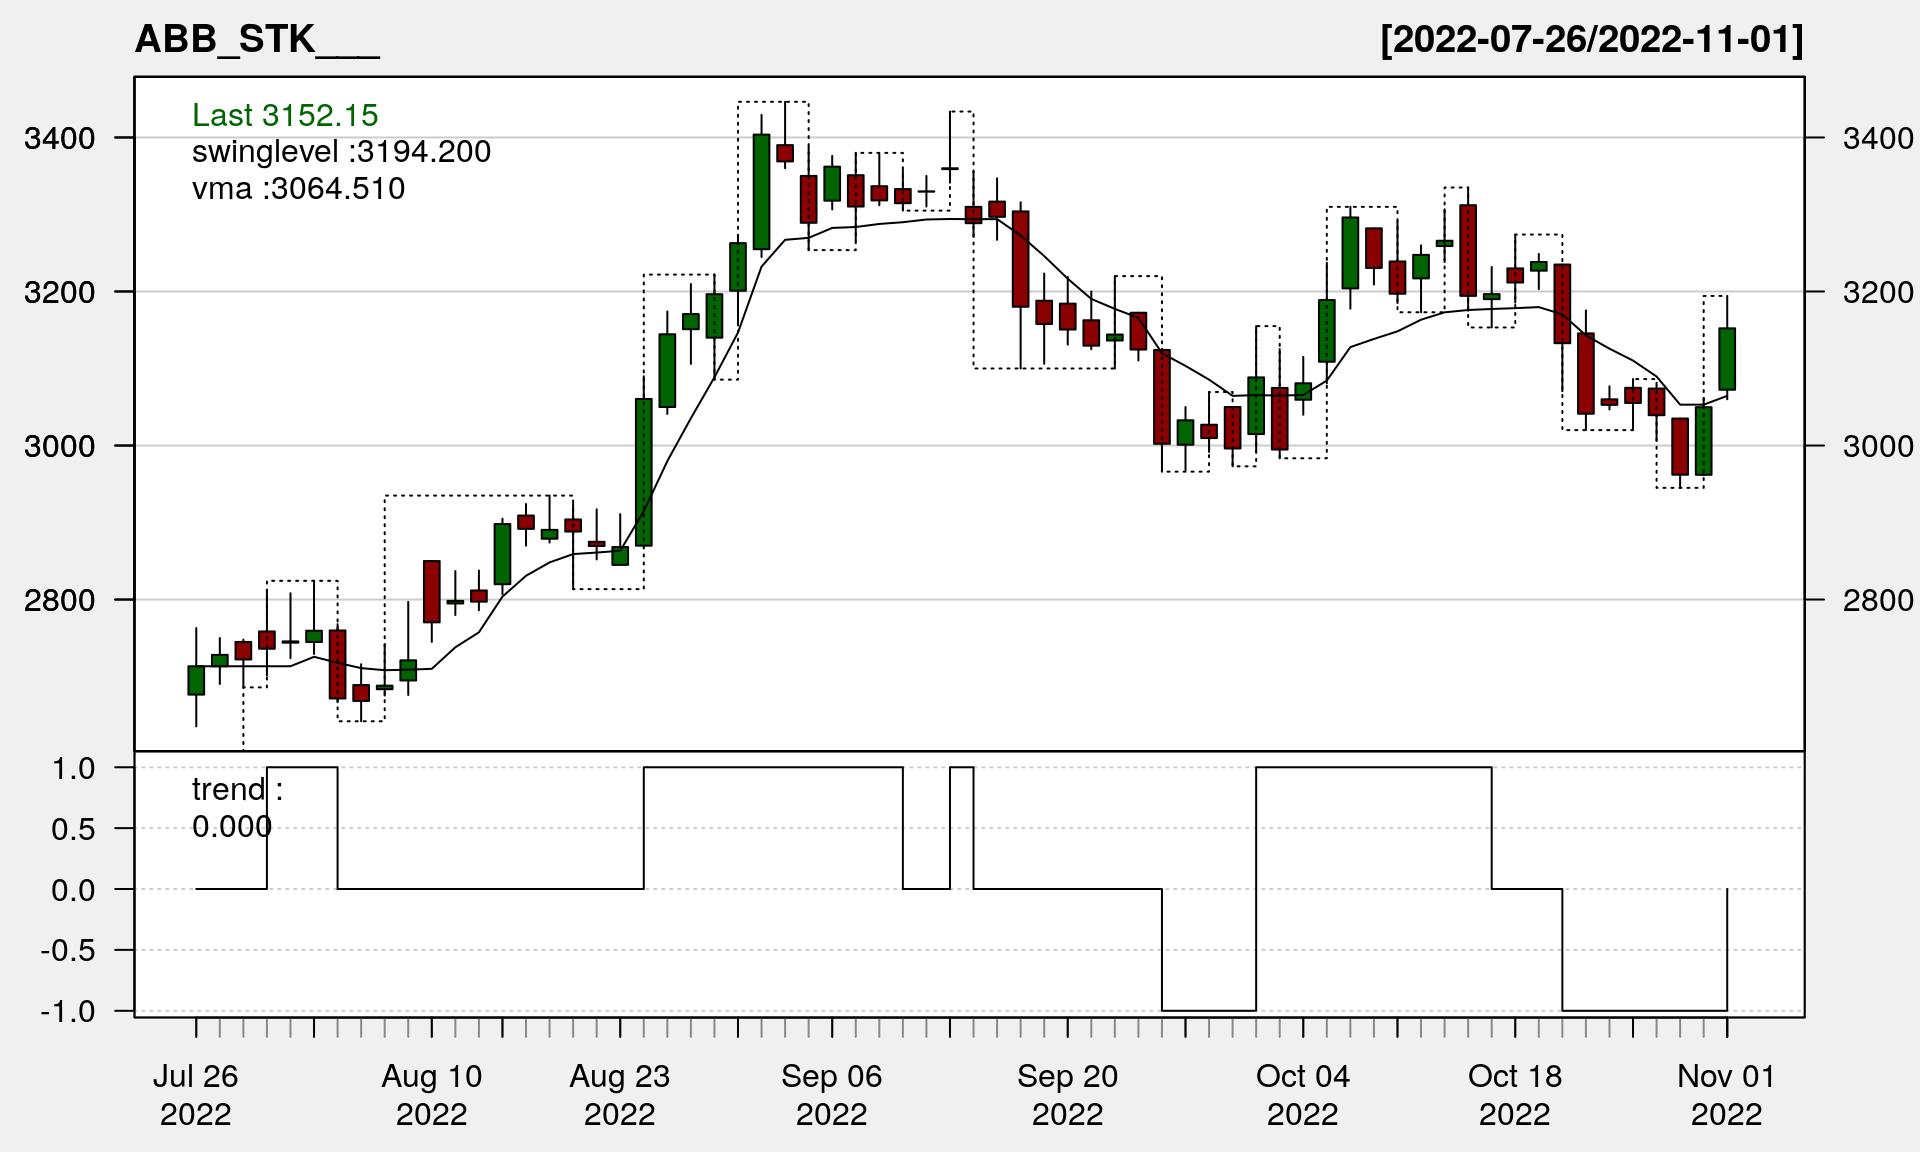Screen dimensions: 1920x1152
Task: Click the ABB_STK chart title
Action: pos(257,40)
